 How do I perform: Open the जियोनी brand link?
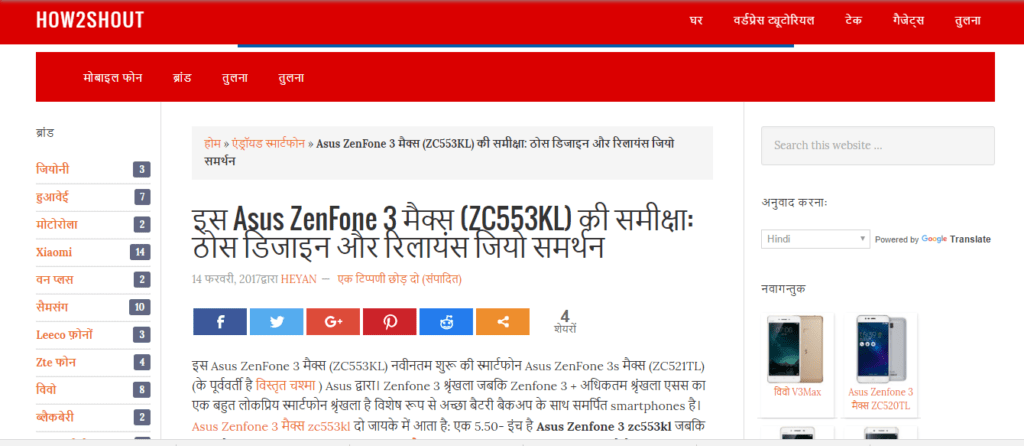click(53, 169)
